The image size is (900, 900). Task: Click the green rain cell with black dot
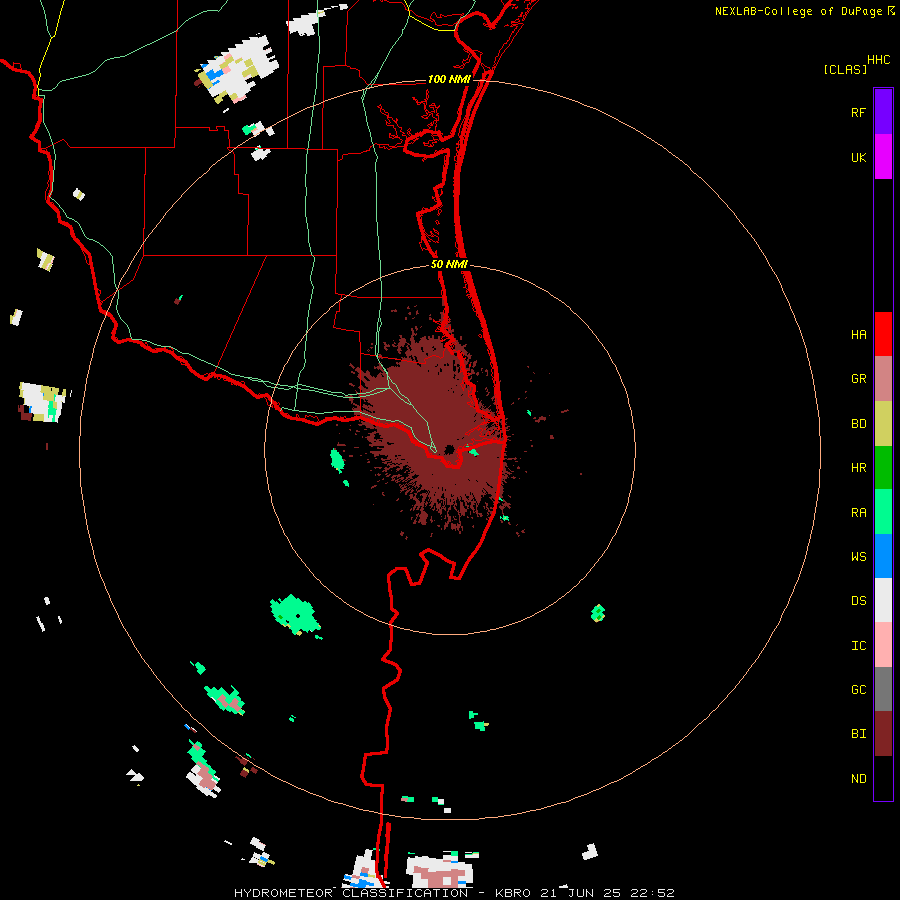tap(294, 614)
